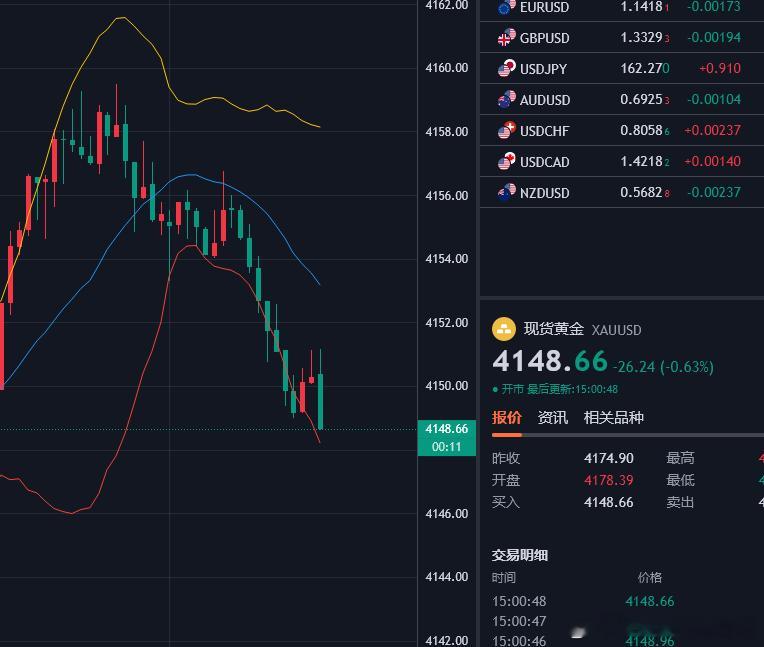Click the 4150.00 price axis label
This screenshot has width=764, height=647.
(x=447, y=386)
